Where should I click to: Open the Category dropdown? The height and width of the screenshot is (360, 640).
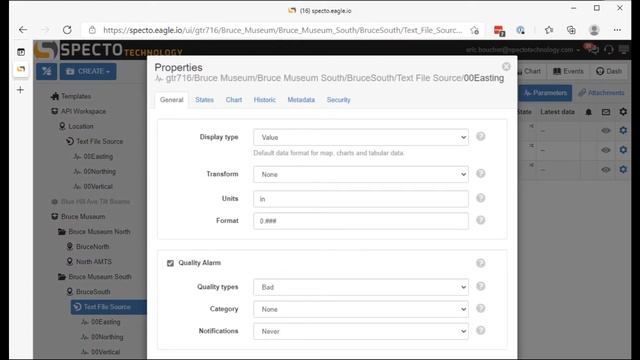point(361,309)
